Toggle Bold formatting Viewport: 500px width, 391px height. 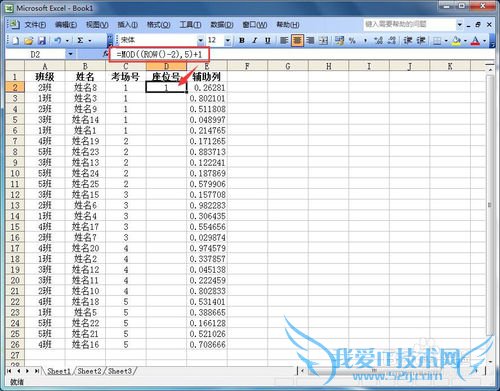242,41
